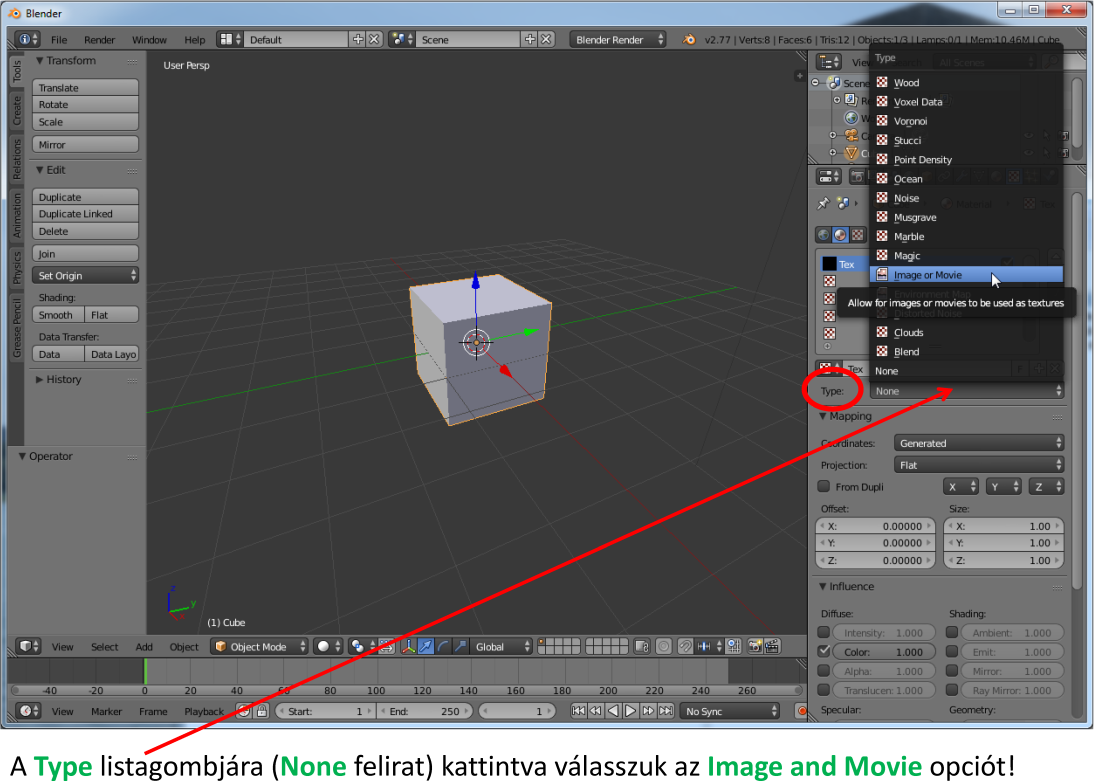The height and width of the screenshot is (782, 1094).
Task: Expand the History panel
Action: pyautogui.click(x=40, y=379)
